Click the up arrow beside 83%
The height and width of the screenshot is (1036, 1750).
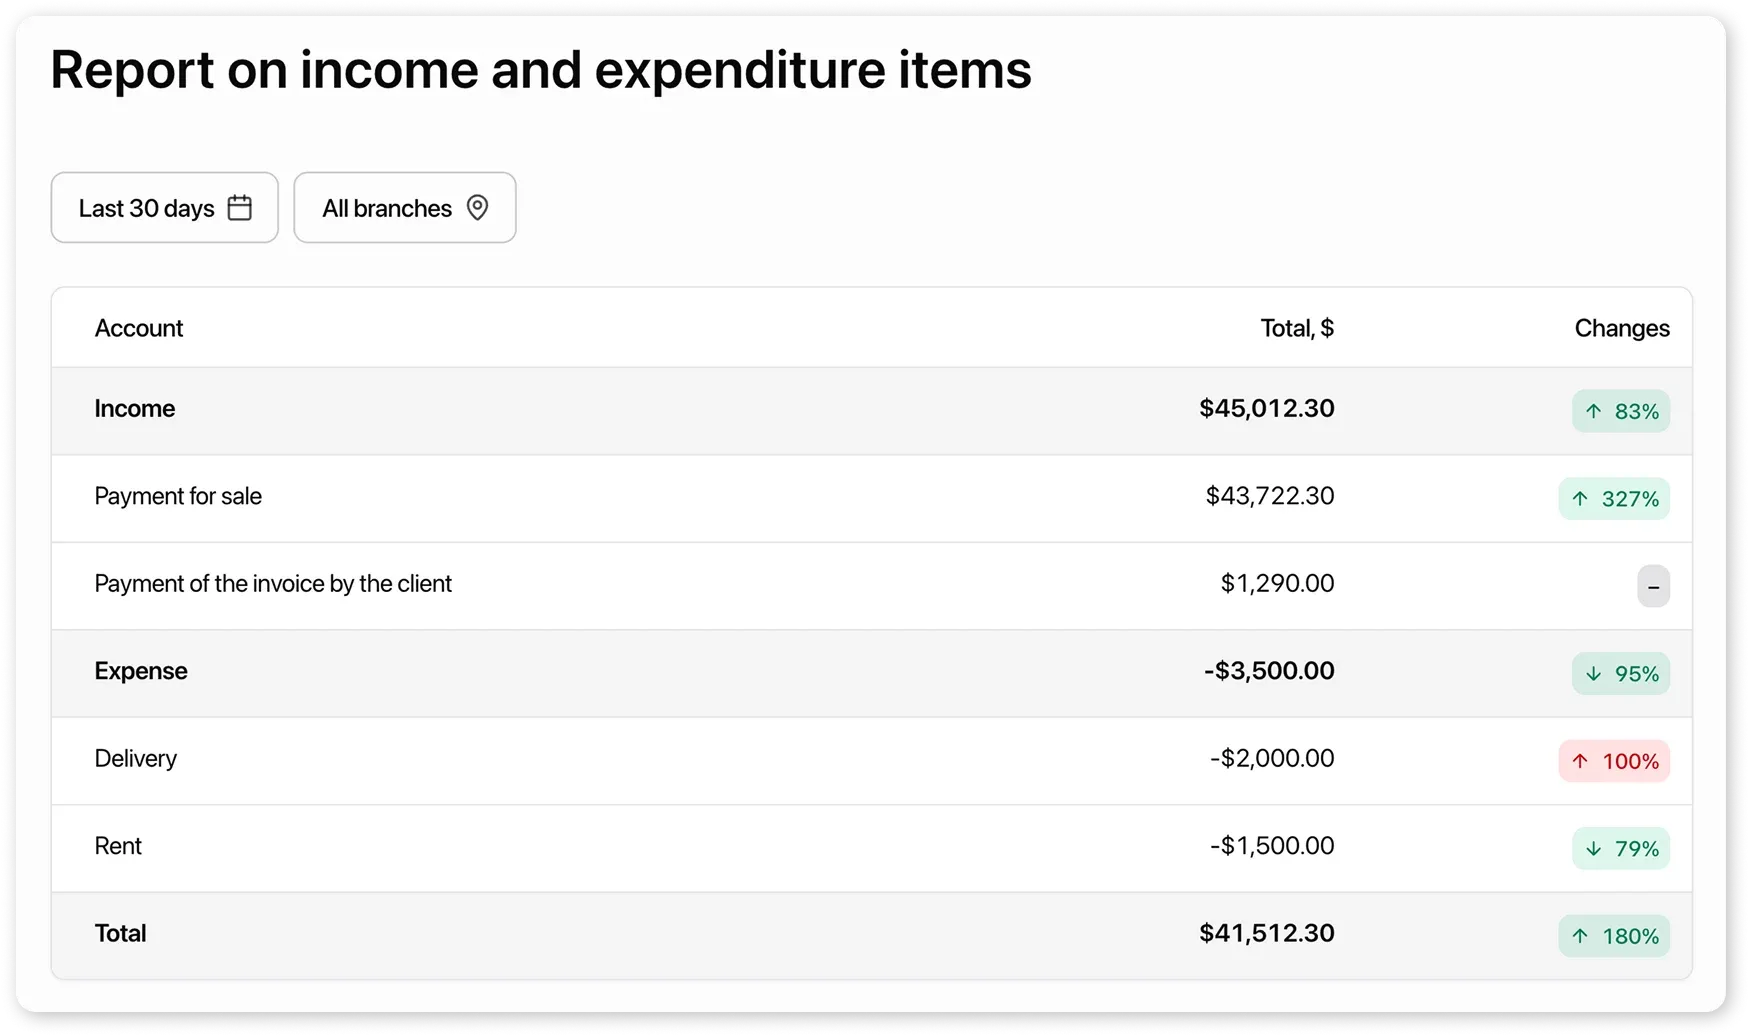click(1594, 411)
